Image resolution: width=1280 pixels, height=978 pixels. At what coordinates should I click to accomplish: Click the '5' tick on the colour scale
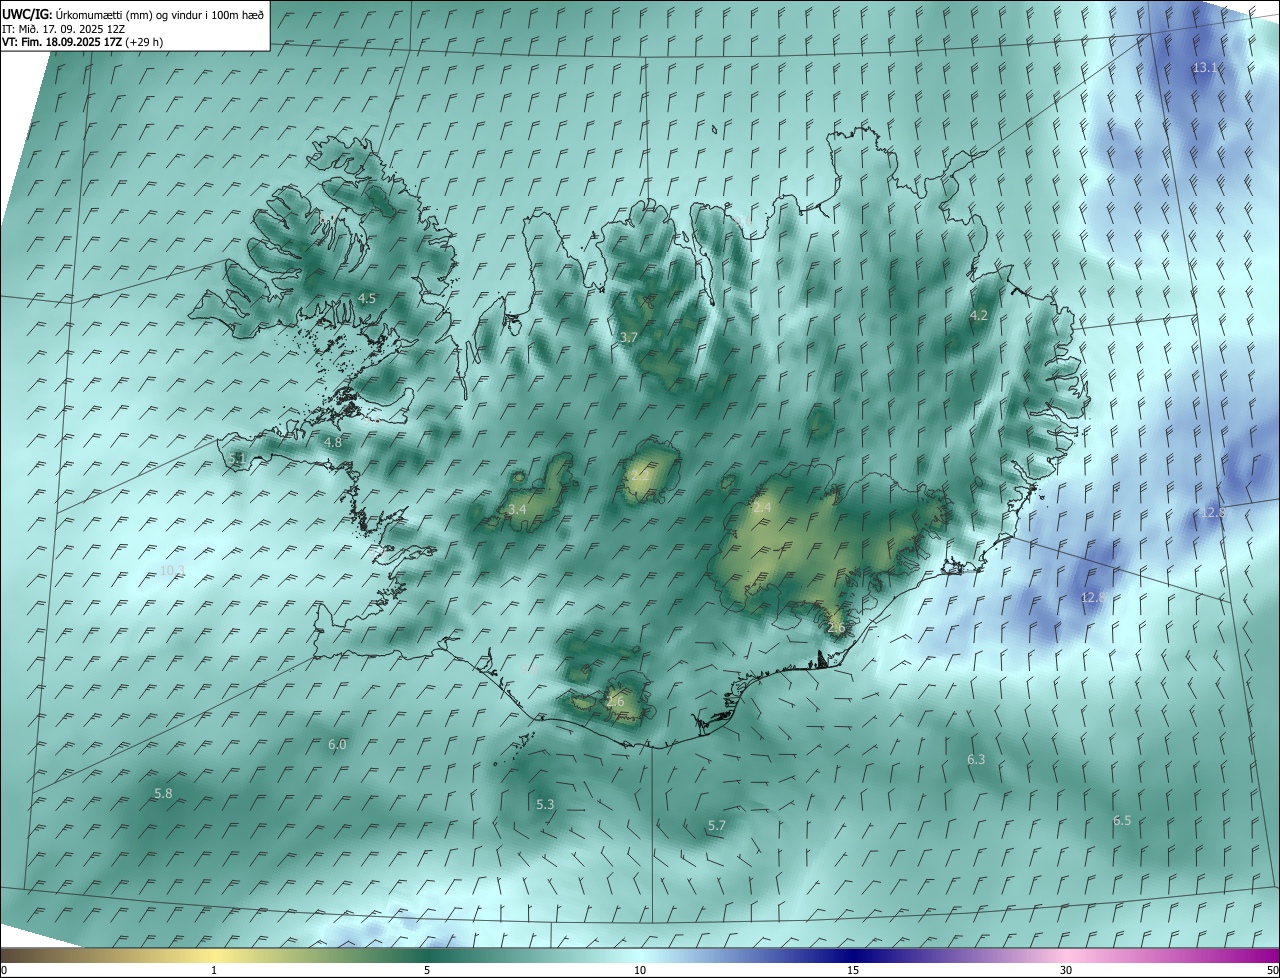point(427,970)
